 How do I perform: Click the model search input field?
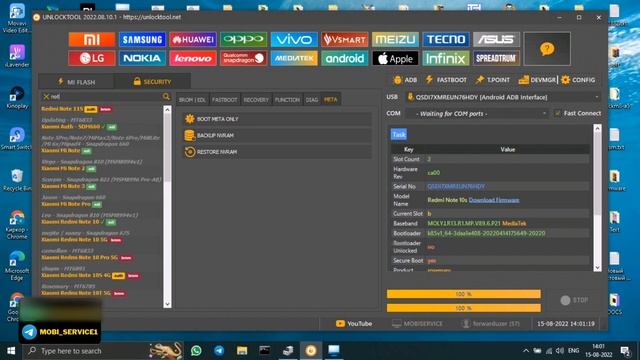[x=106, y=97]
